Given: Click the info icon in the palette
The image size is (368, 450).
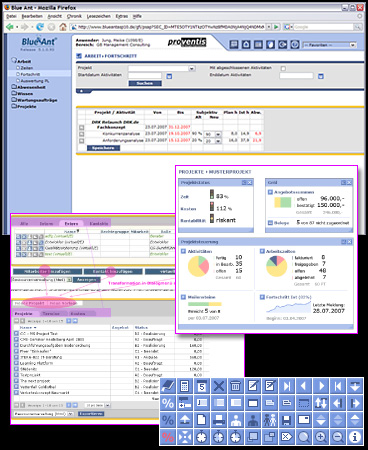Looking at the screenshot, I should pos(355,437).
